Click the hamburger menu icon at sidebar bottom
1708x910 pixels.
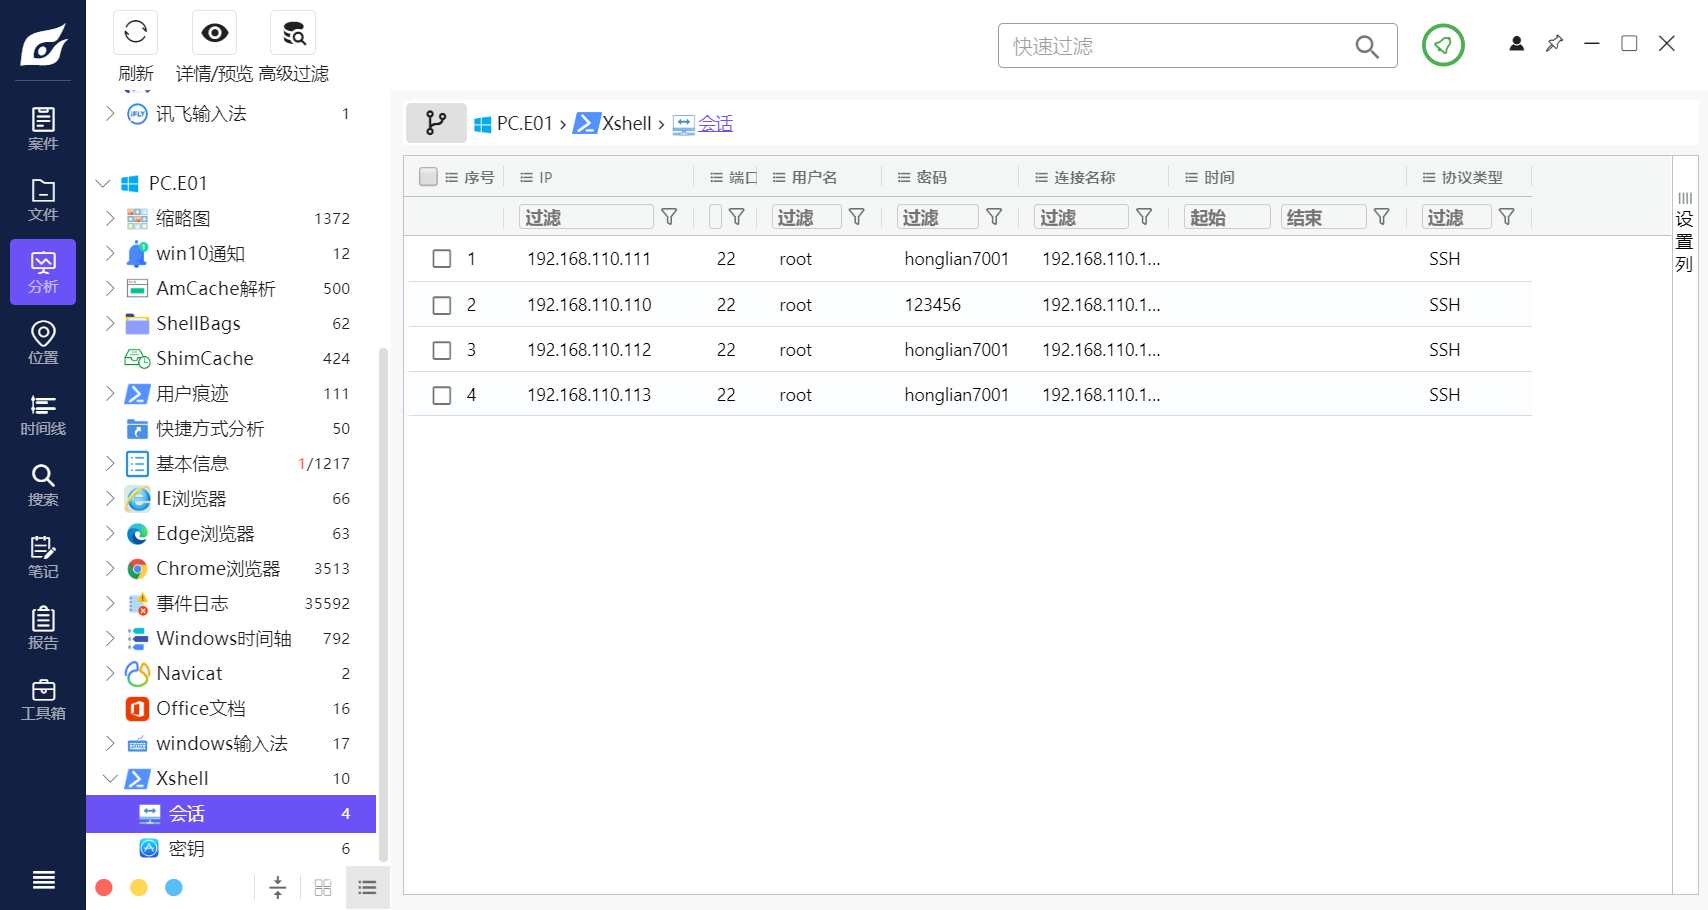pos(43,880)
